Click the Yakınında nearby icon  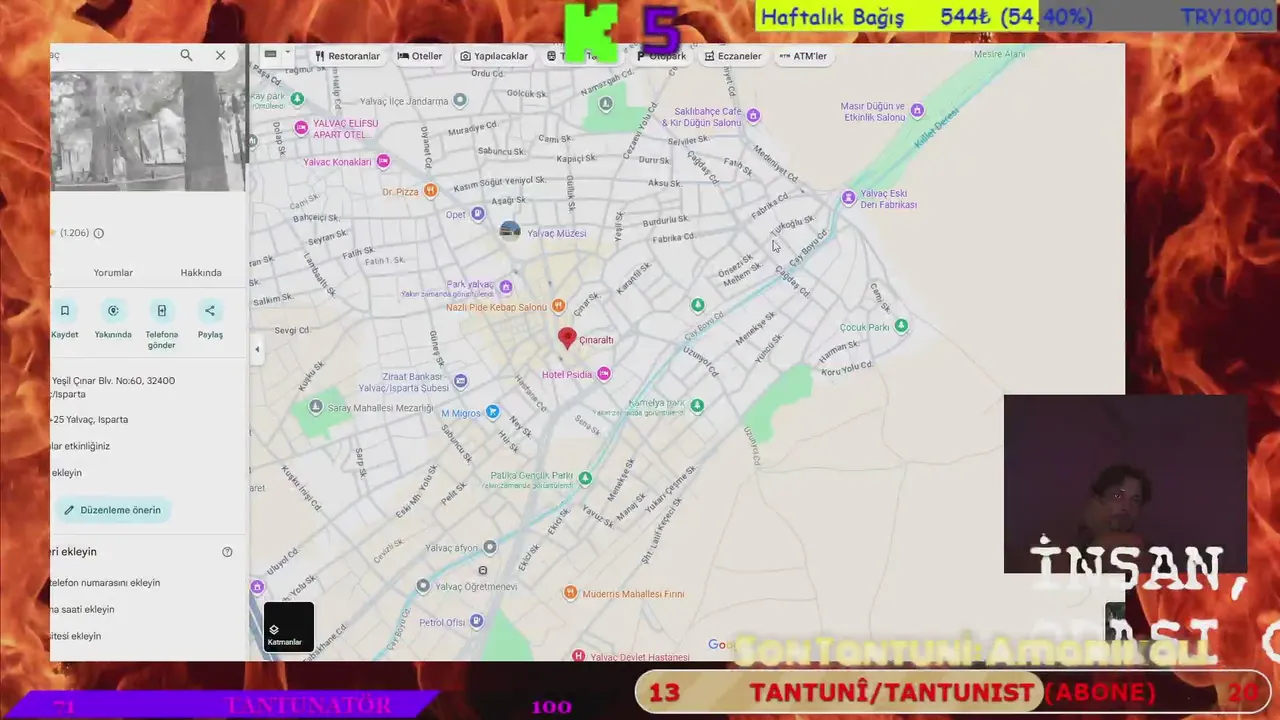click(x=113, y=311)
